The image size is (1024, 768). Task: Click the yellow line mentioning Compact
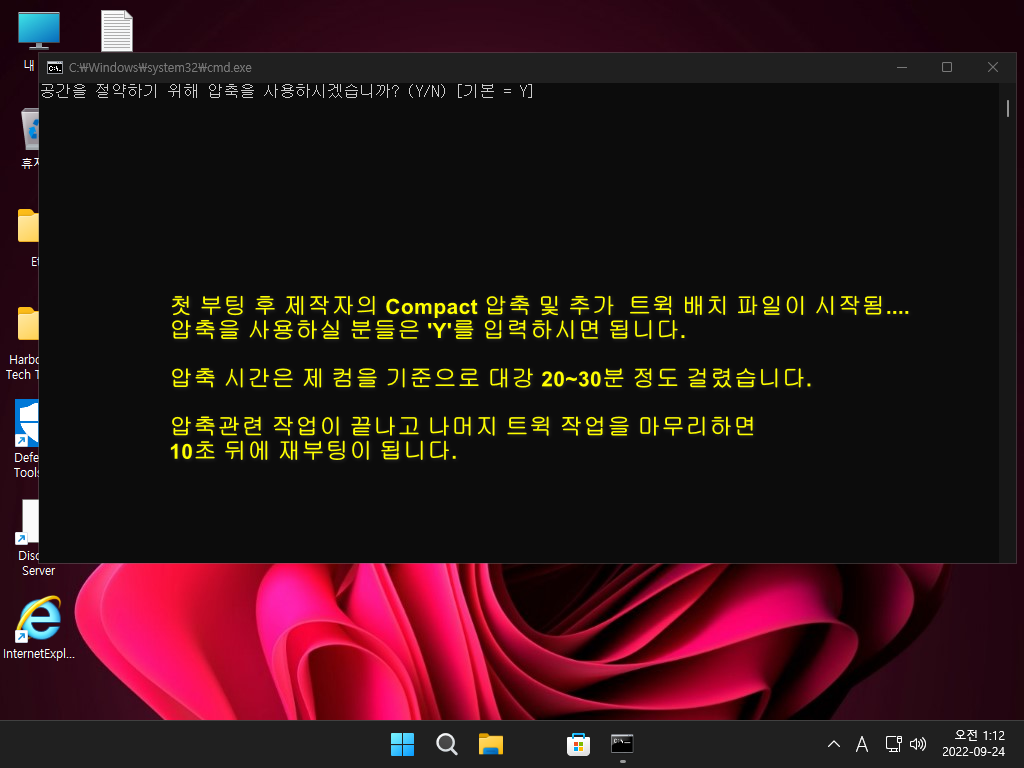pyautogui.click(x=539, y=306)
